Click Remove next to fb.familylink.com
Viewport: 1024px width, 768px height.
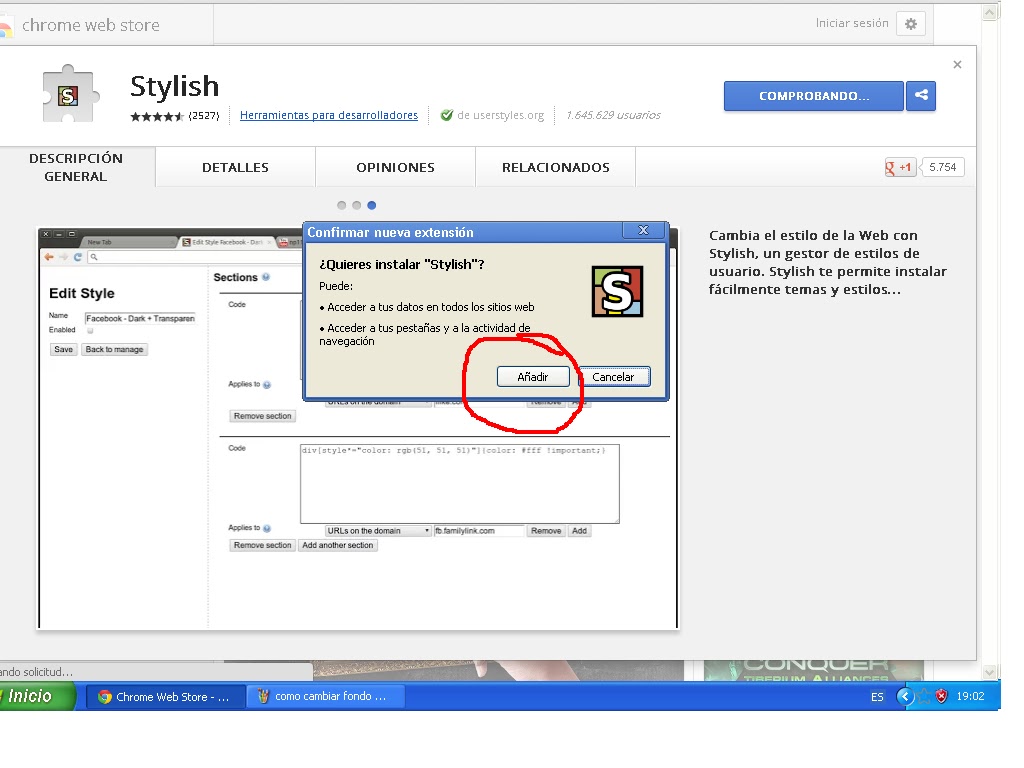[x=546, y=531]
